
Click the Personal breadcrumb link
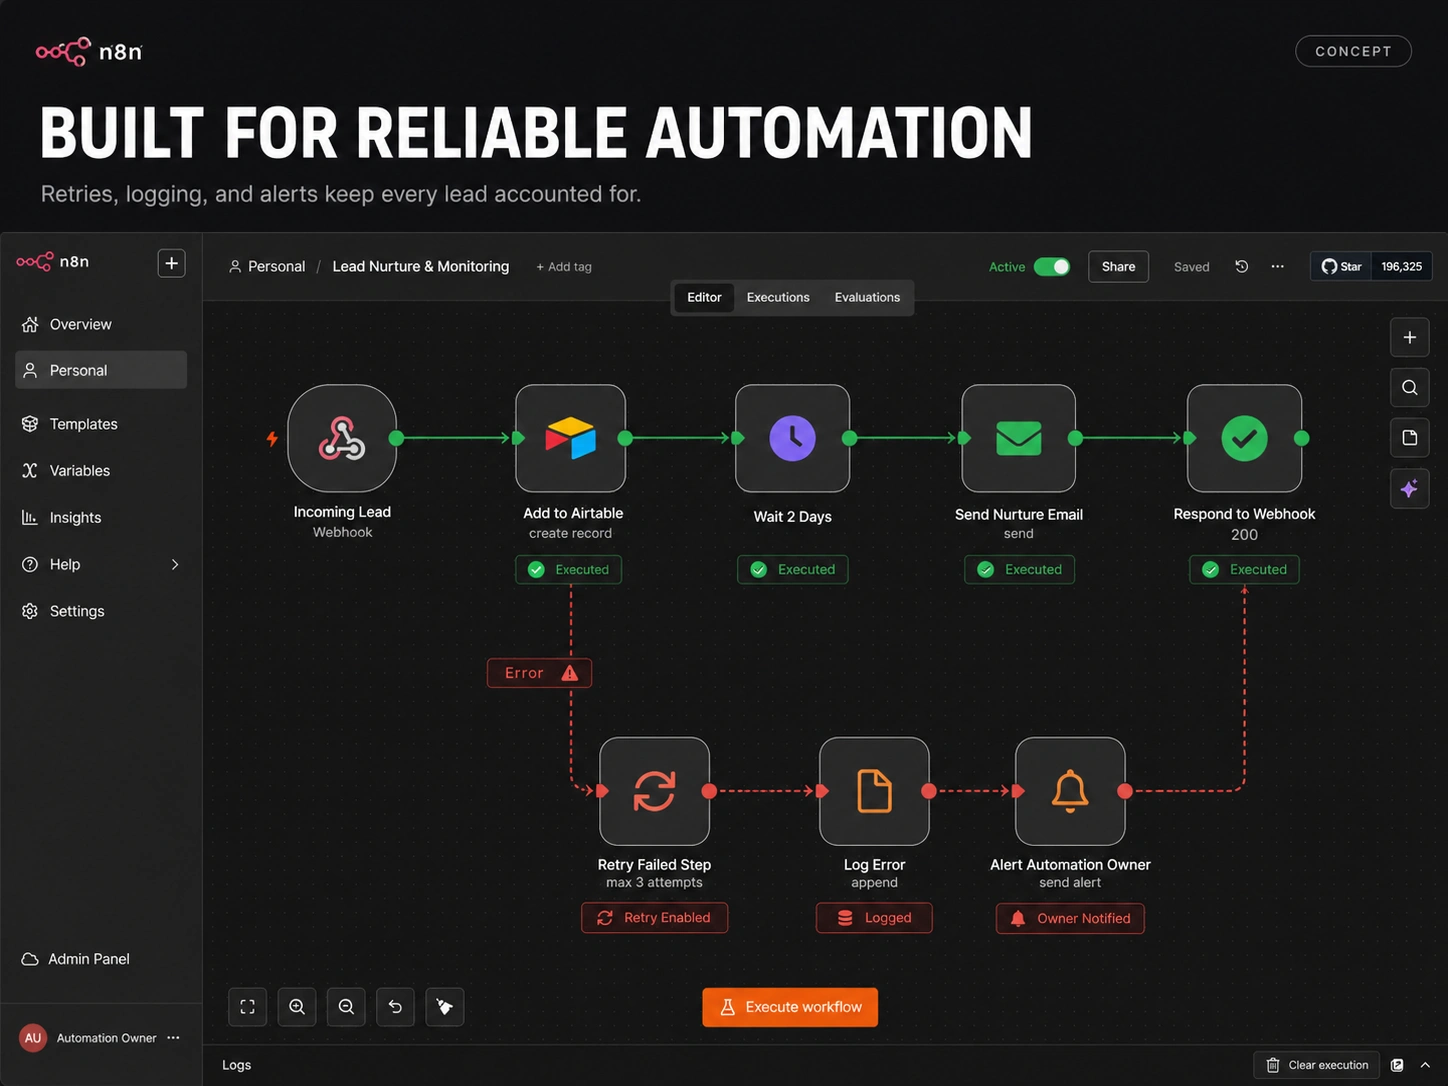click(267, 267)
